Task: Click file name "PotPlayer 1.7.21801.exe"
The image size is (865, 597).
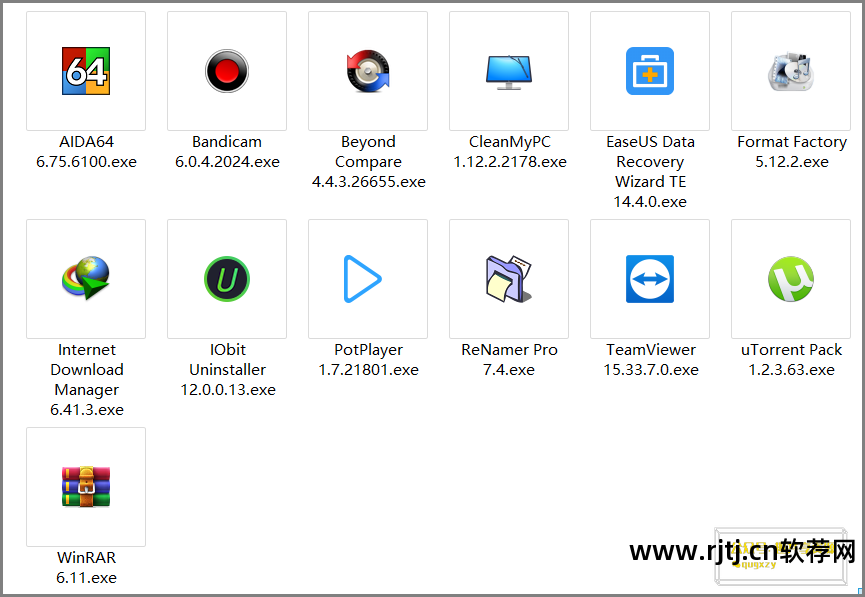Action: click(369, 360)
